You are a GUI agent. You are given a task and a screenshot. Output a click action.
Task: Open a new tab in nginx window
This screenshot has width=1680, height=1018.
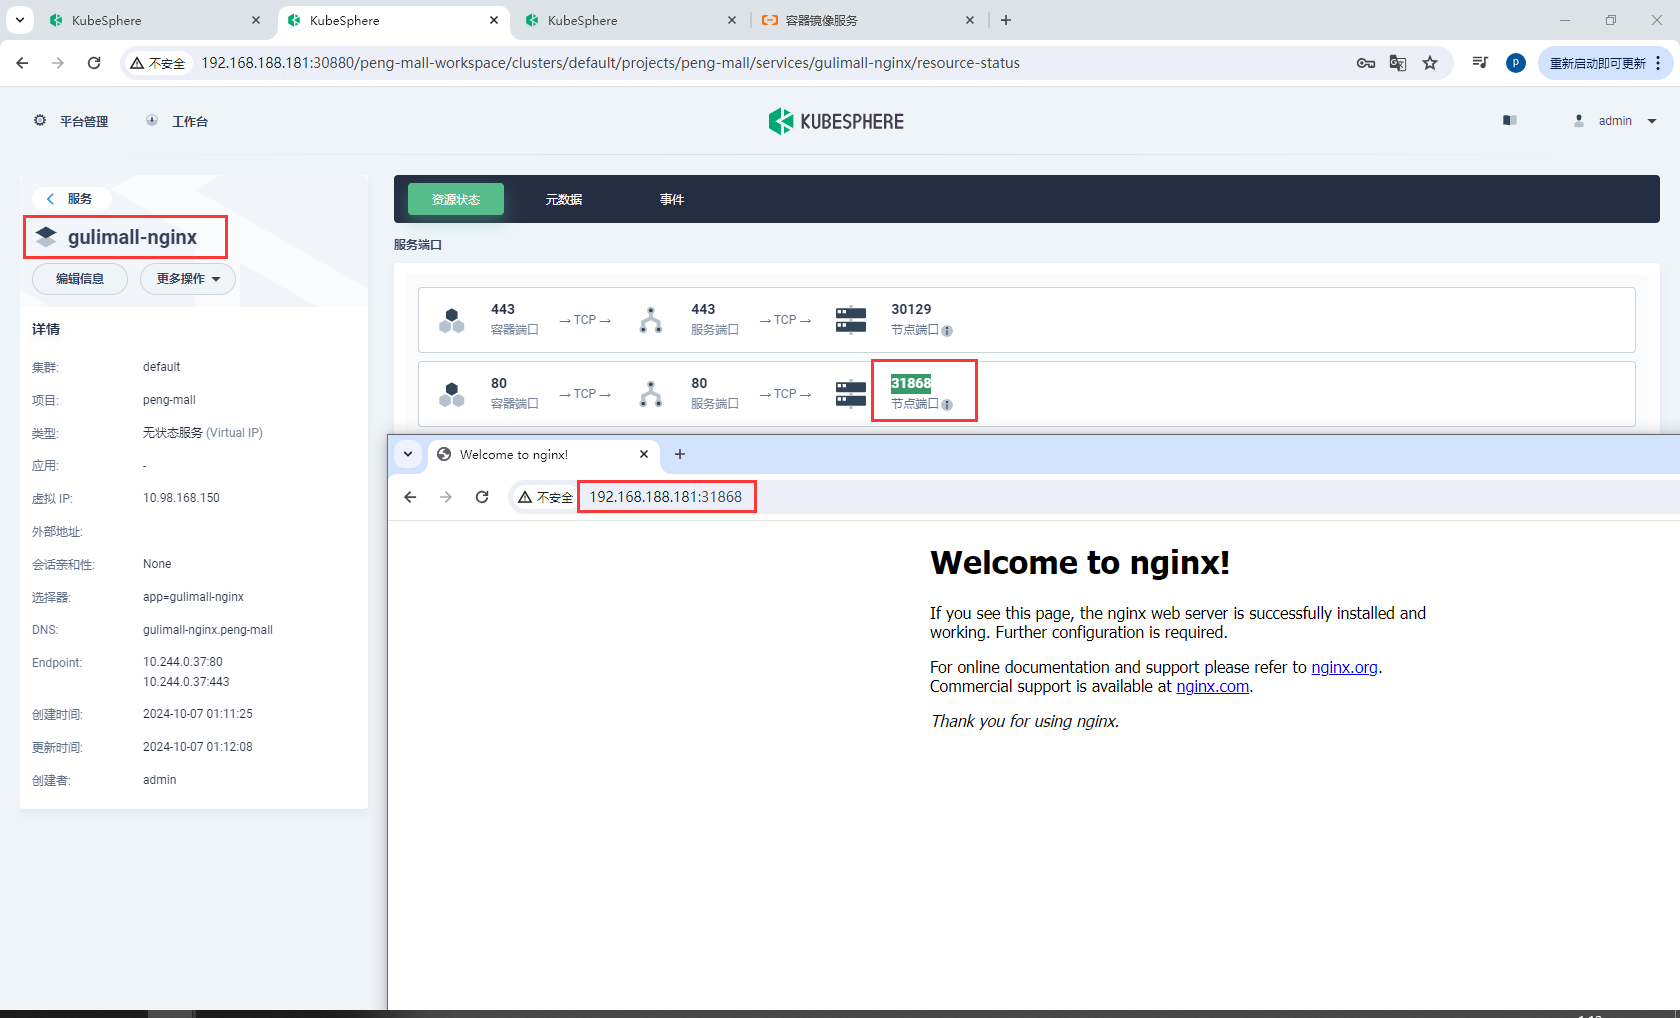pos(680,454)
